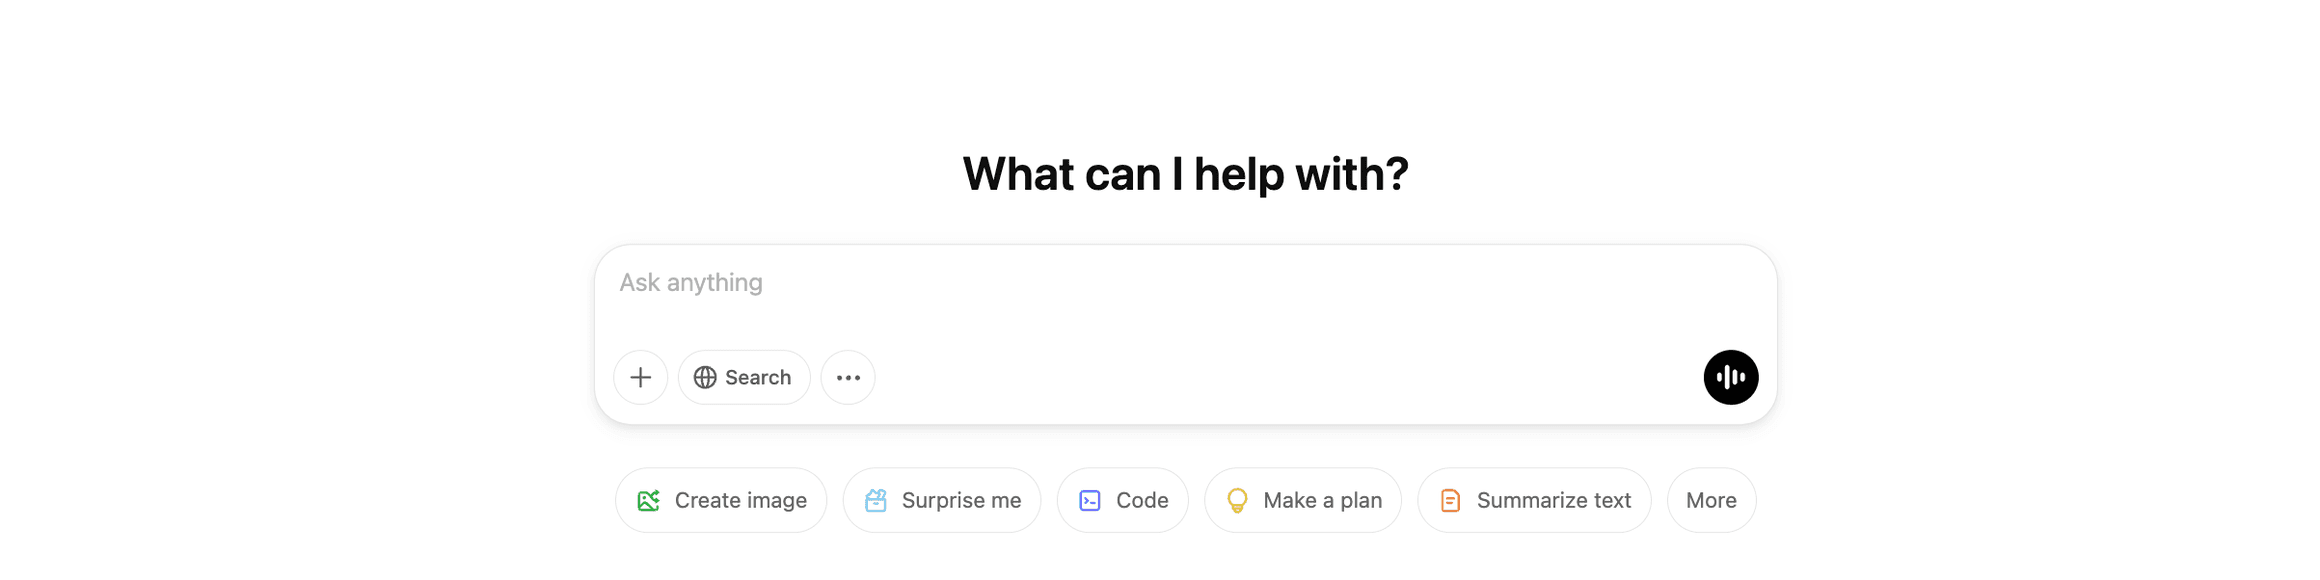The height and width of the screenshot is (580, 2320).
Task: Expand the More suggestions chip
Action: [x=1711, y=500]
